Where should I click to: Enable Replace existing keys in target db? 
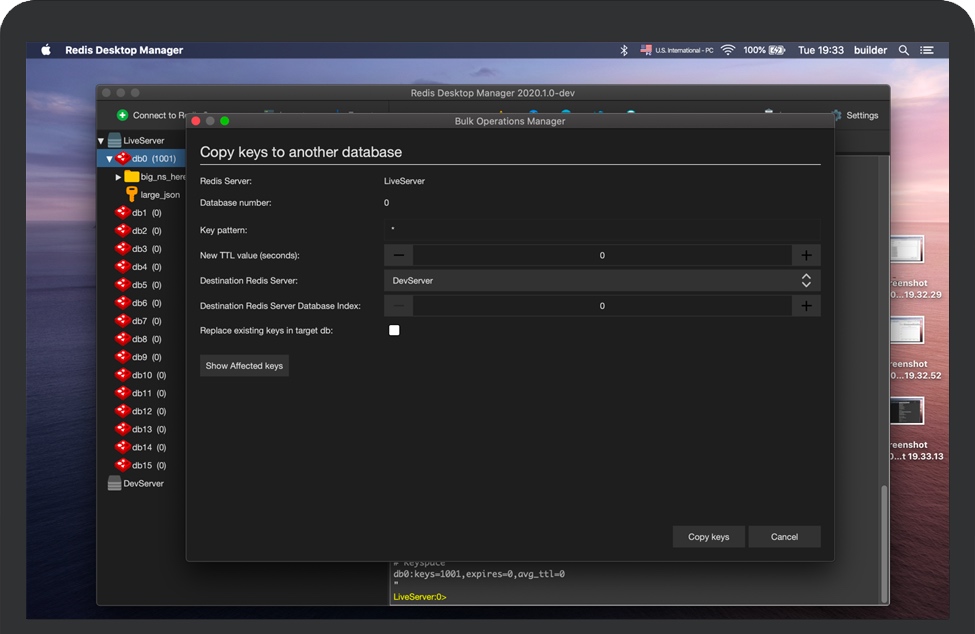[x=394, y=330]
